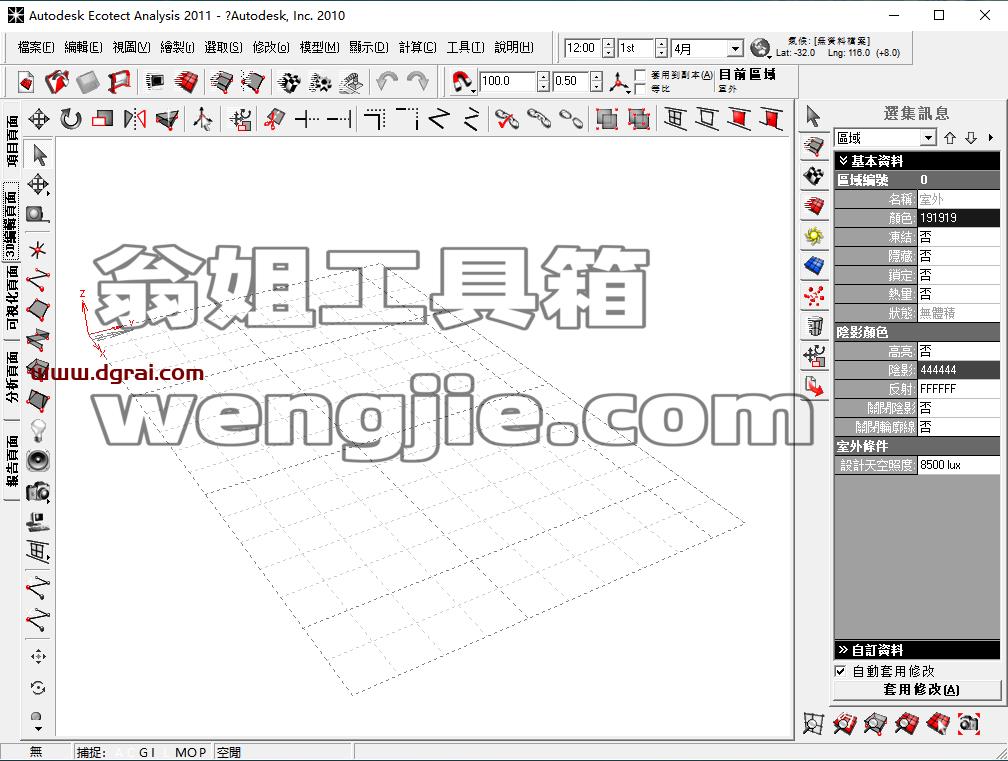The width and height of the screenshot is (1008, 761).
Task: Toggle the 自動套用修改 checkbox
Action: pyautogui.click(x=840, y=671)
